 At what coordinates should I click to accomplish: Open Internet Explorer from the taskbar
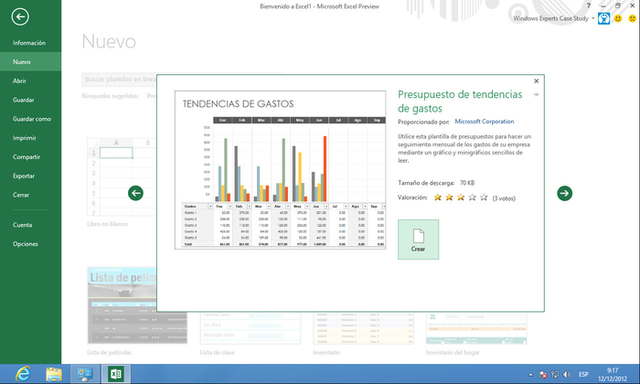23,374
